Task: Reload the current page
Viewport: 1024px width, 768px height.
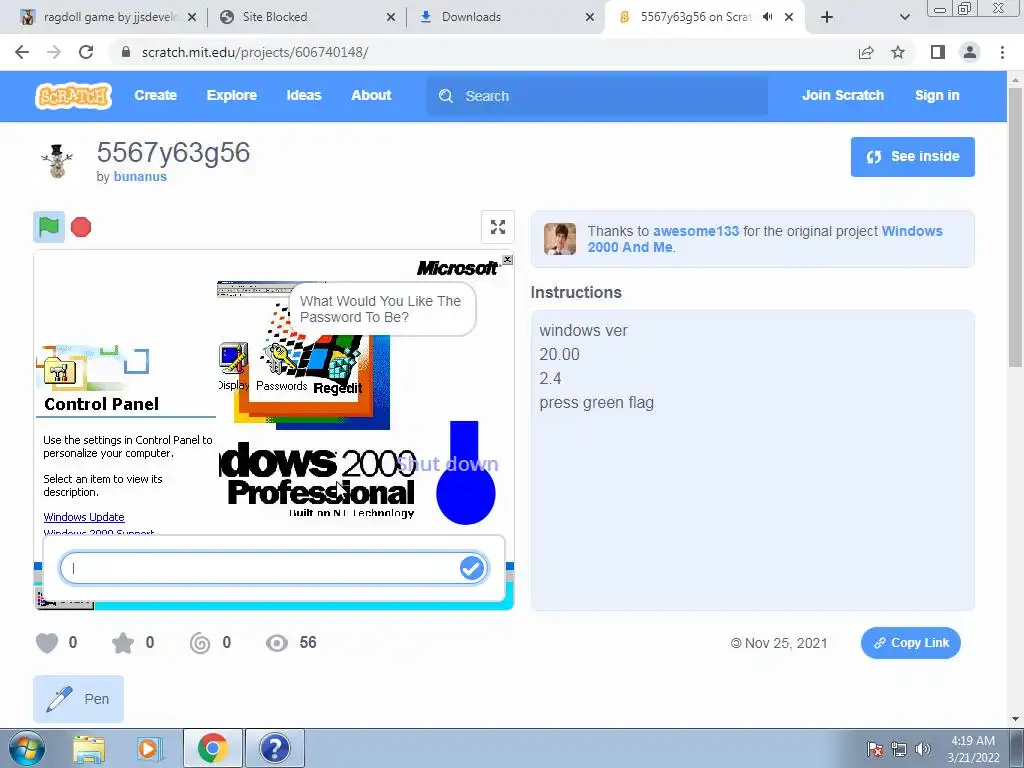Action: 86,52
